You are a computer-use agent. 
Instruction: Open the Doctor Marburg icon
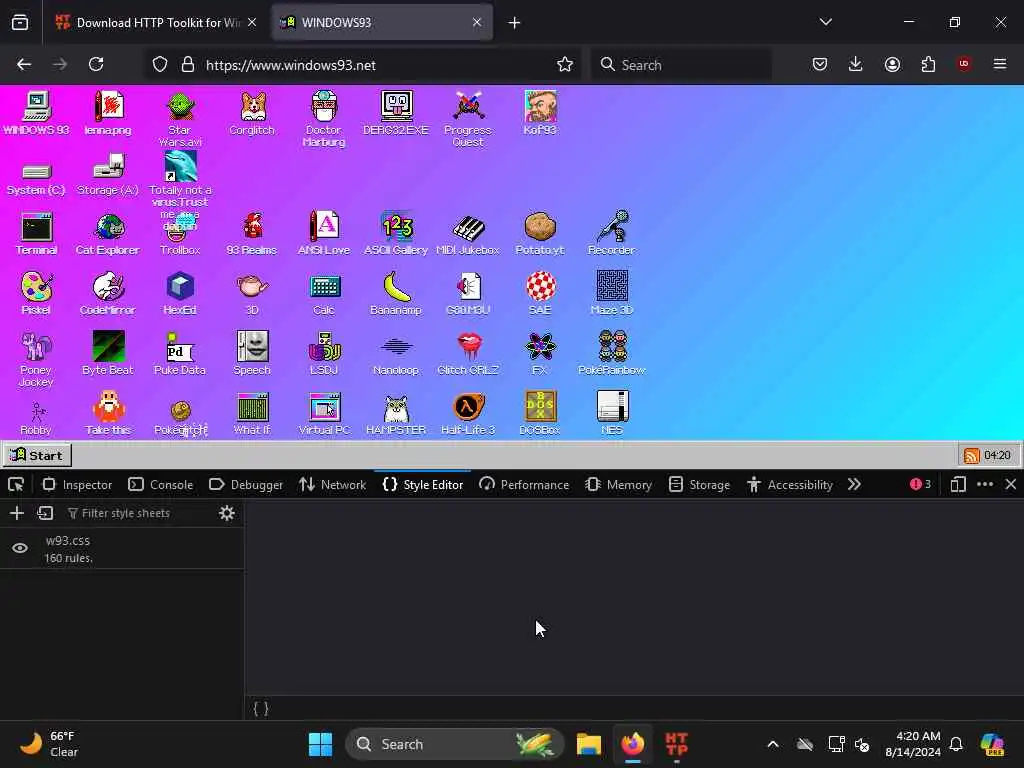pos(324,118)
